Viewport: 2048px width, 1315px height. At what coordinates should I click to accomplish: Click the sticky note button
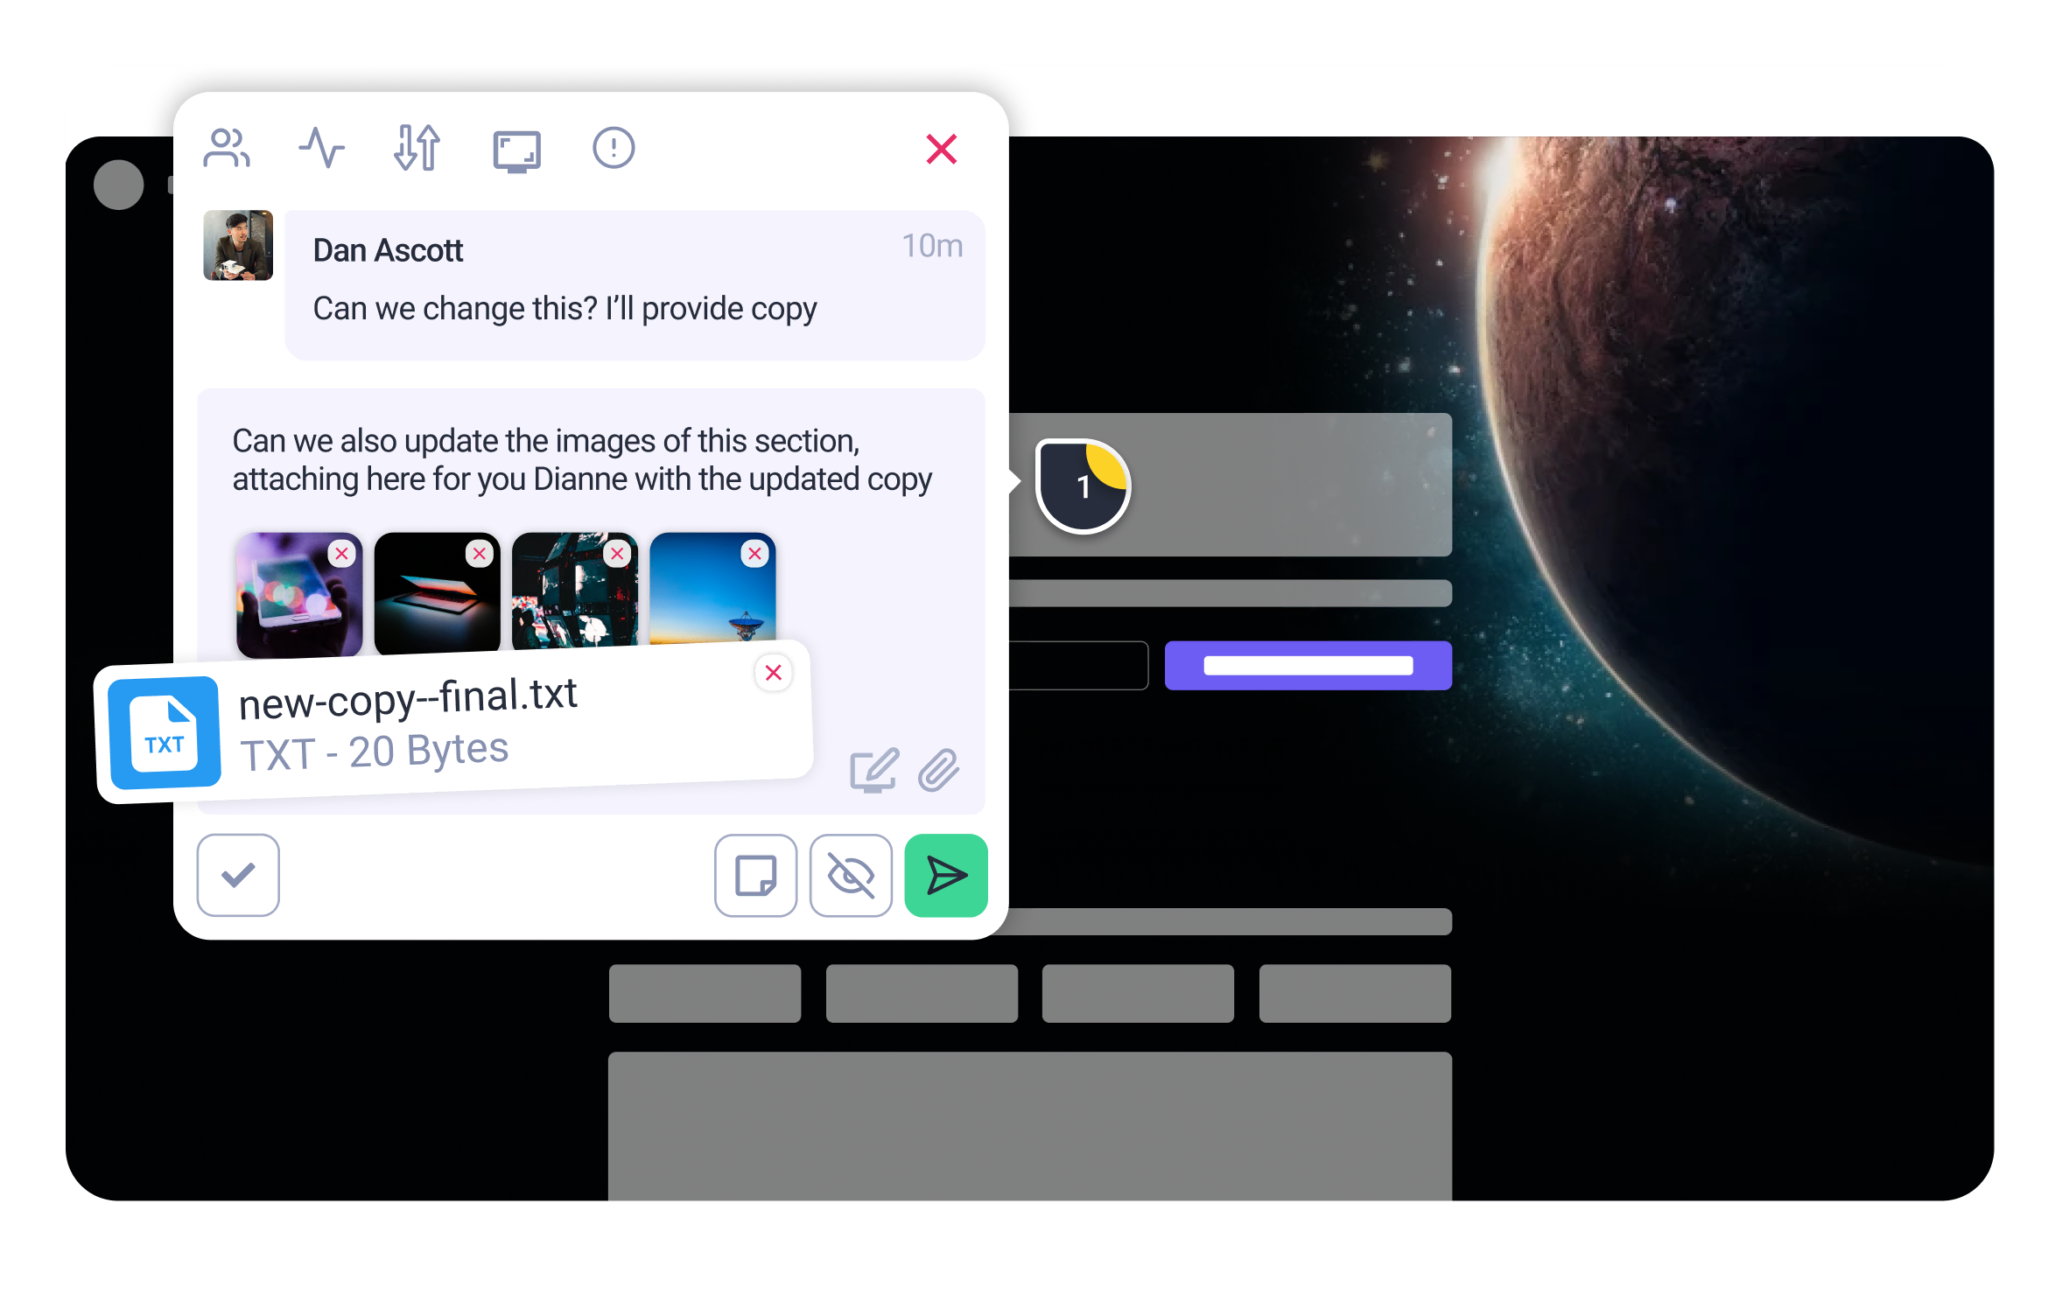[x=755, y=875]
